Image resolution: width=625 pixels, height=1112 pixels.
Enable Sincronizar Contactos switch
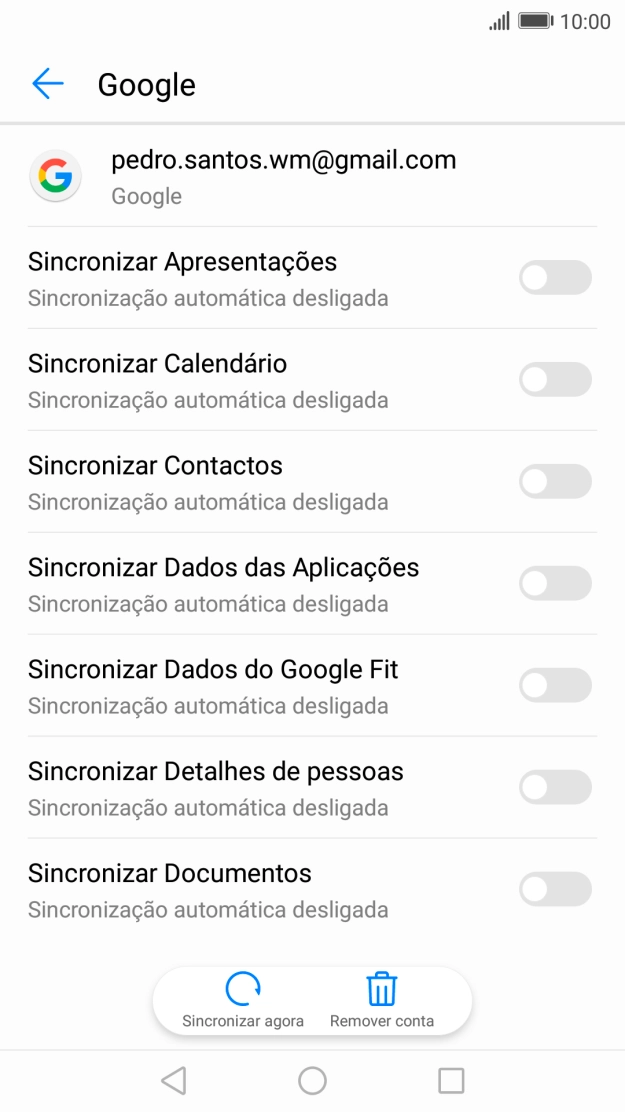[x=555, y=481]
